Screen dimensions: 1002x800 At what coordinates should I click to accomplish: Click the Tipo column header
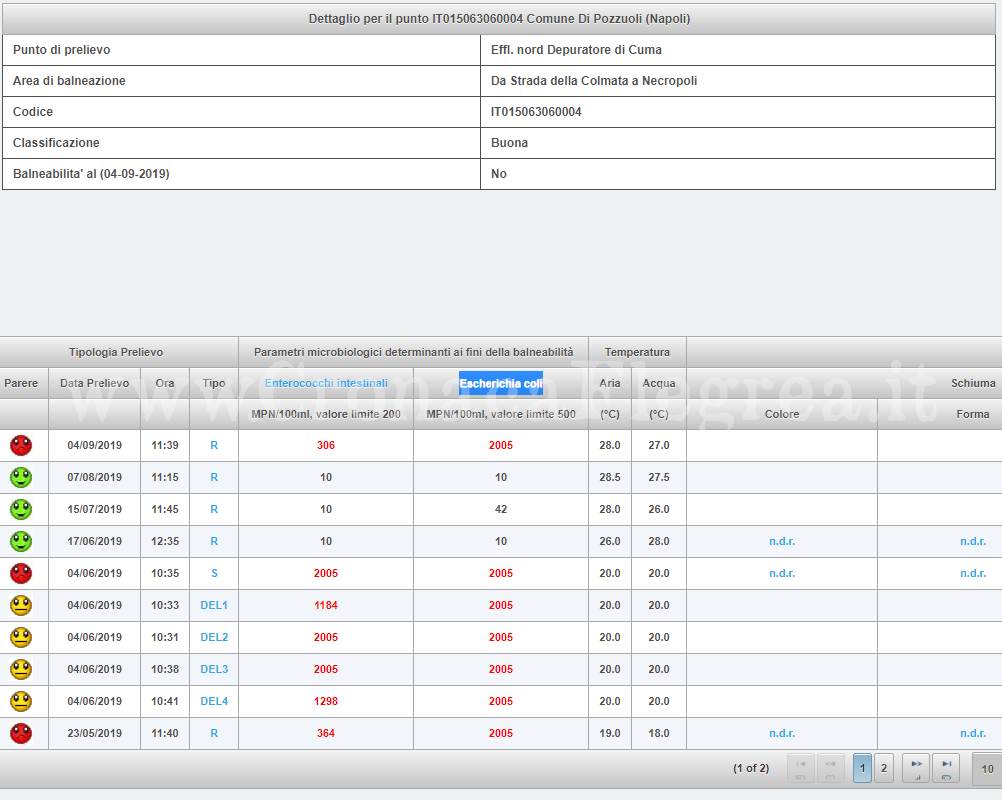pyautogui.click(x=214, y=383)
